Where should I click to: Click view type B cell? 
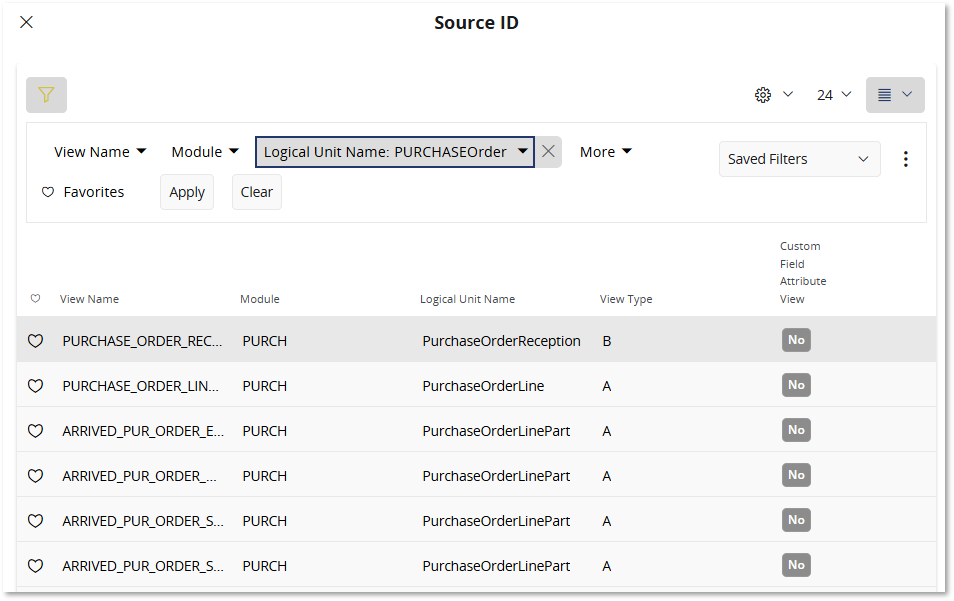[607, 341]
